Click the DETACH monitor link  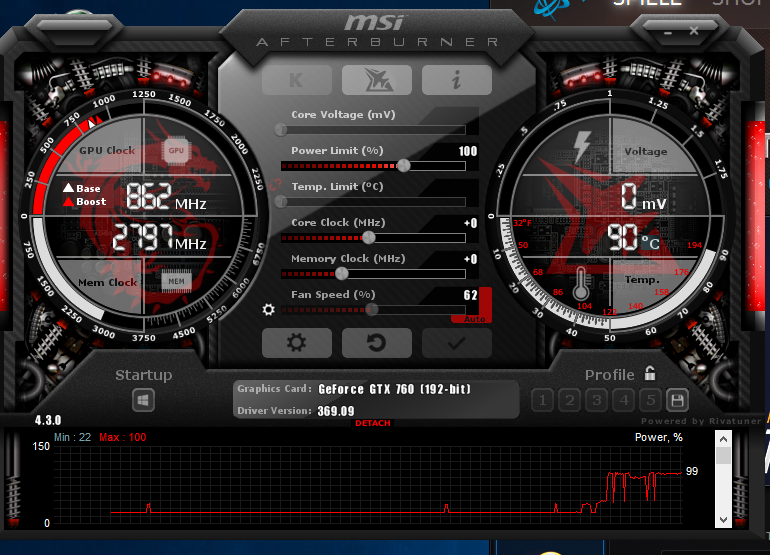coord(373,423)
